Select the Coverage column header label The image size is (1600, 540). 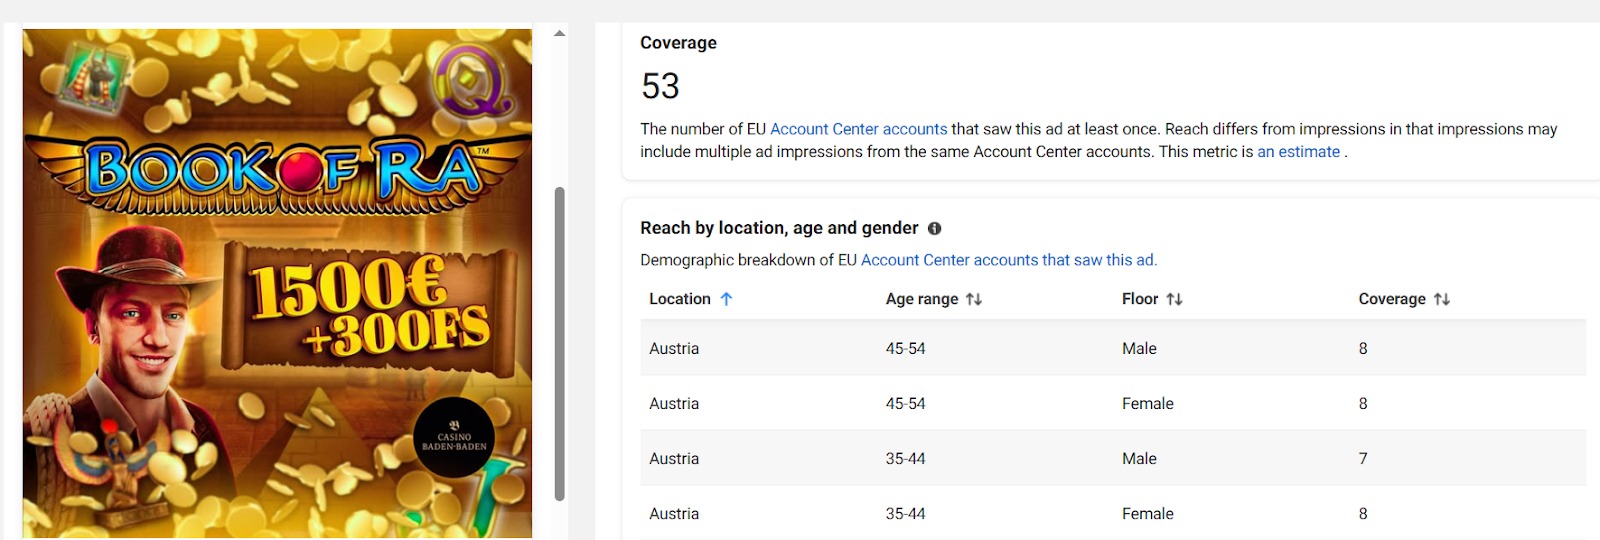[x=1391, y=299]
